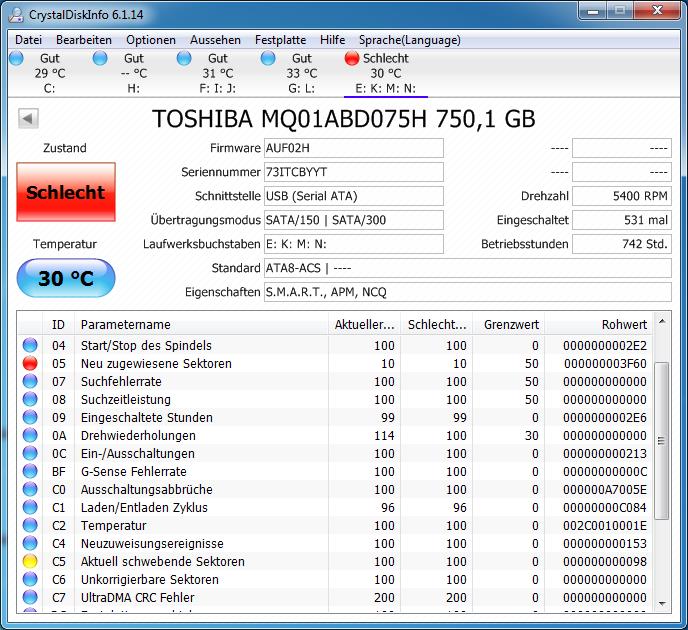Click the Drehzahl value 5400 RPM
688x630 pixels.
622,196
